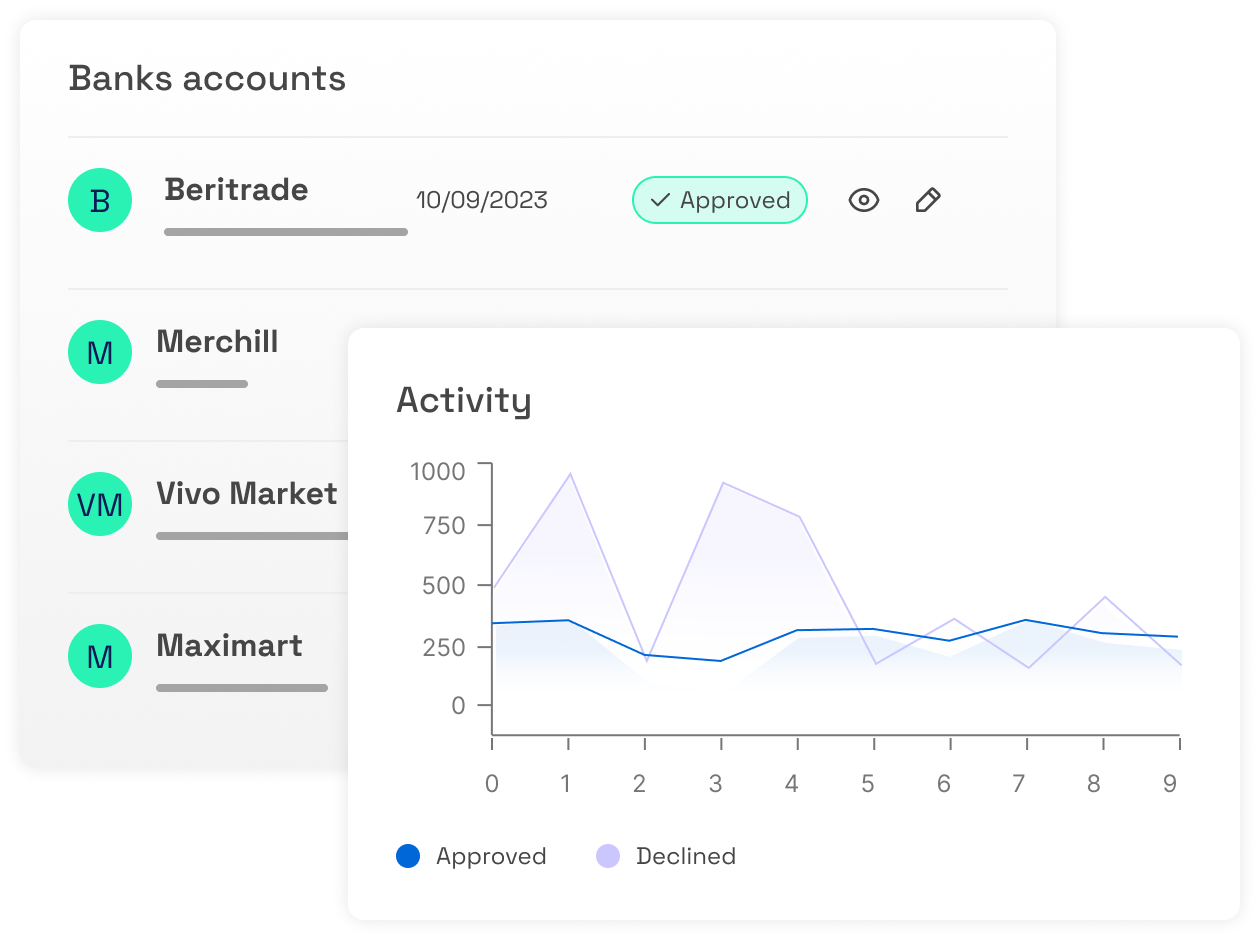Image resolution: width=1260 pixels, height=940 pixels.
Task: Click the lavender Declined legend dot
Action: tap(608, 856)
